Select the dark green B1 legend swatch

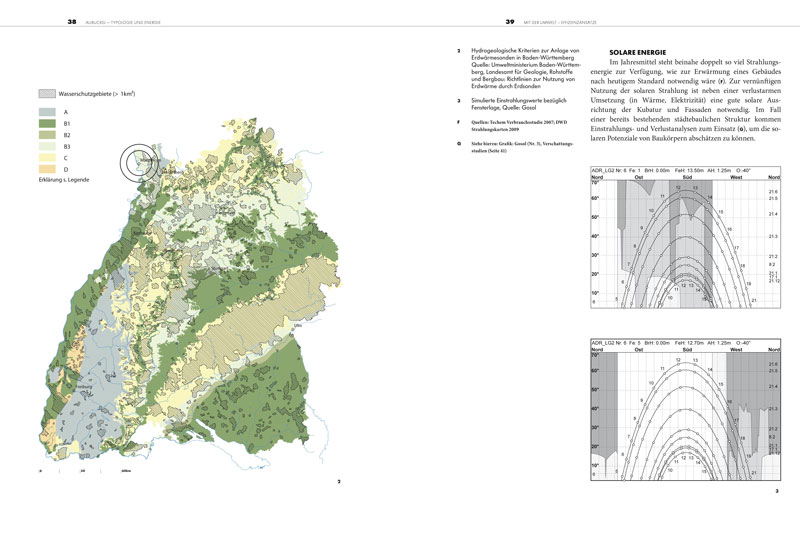click(45, 124)
